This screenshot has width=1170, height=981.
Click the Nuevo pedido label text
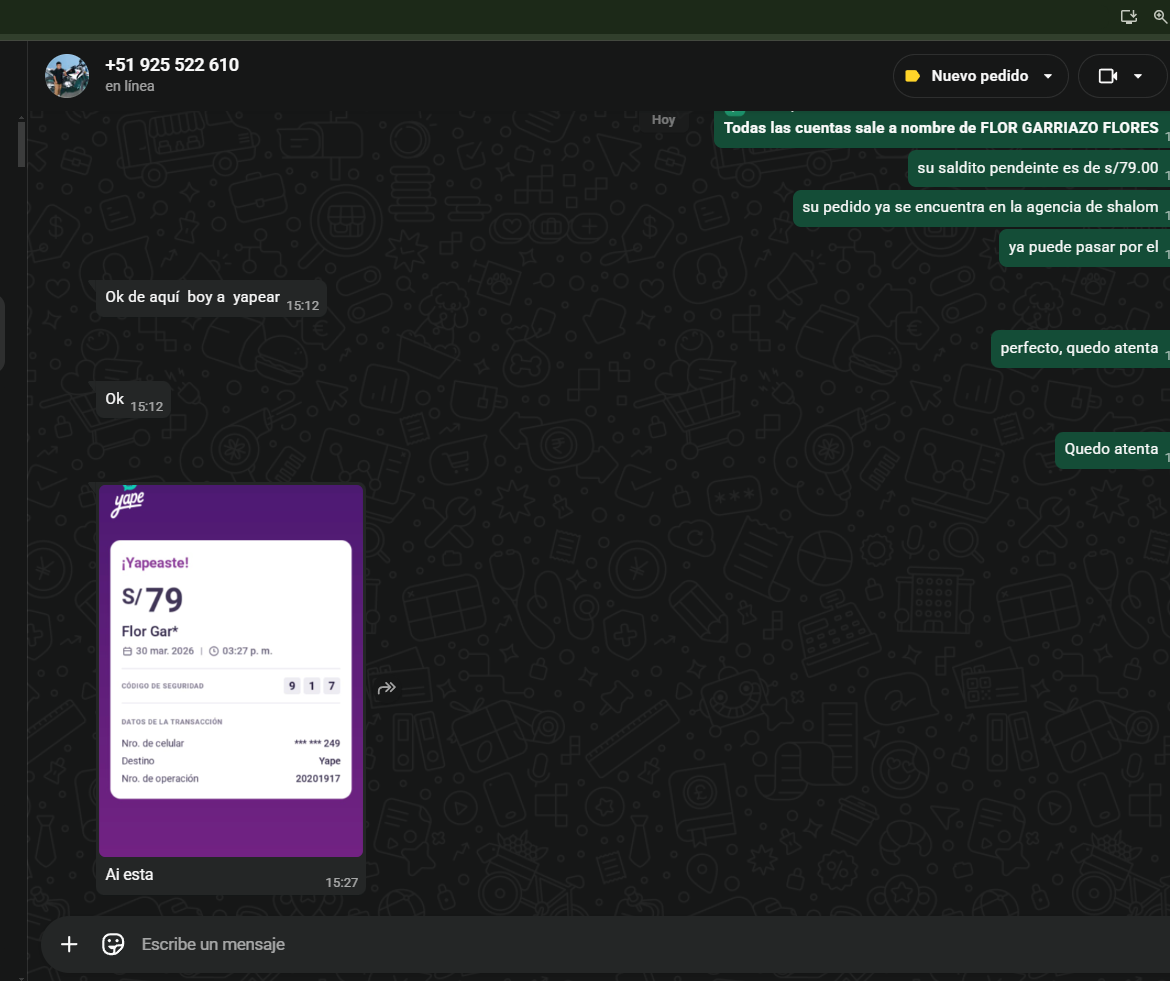click(x=979, y=76)
